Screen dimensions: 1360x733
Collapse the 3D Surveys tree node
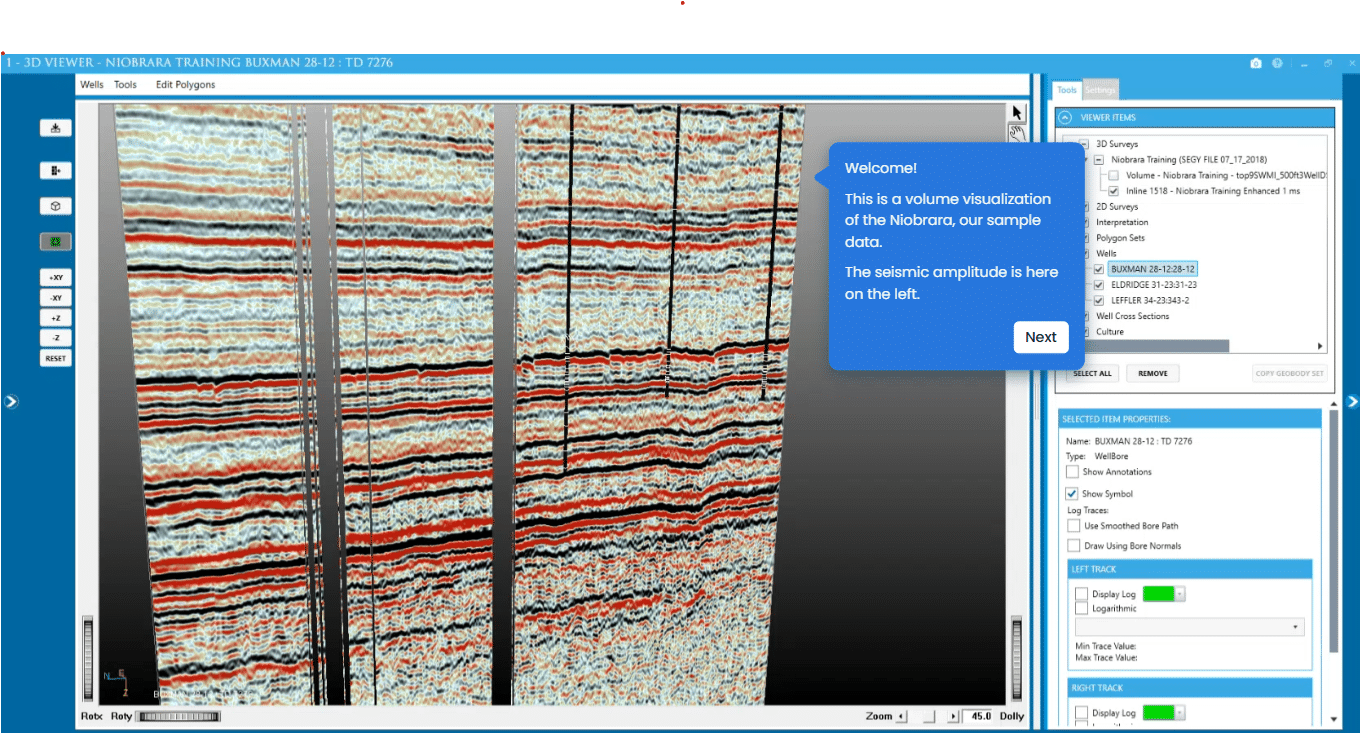(x=1083, y=144)
